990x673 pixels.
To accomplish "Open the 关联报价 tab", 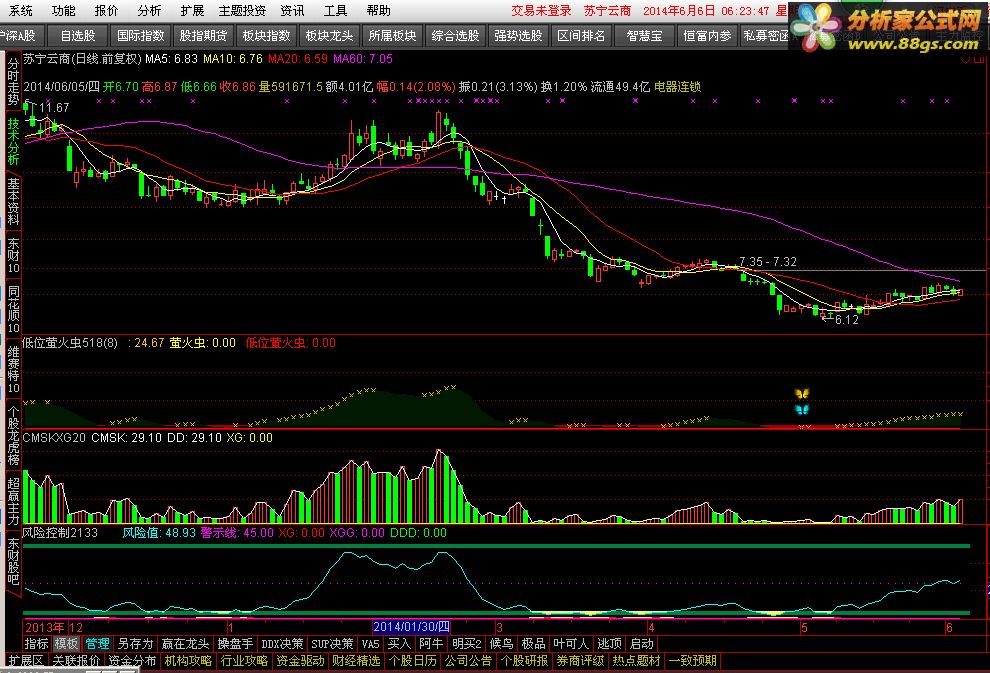I will [x=76, y=661].
